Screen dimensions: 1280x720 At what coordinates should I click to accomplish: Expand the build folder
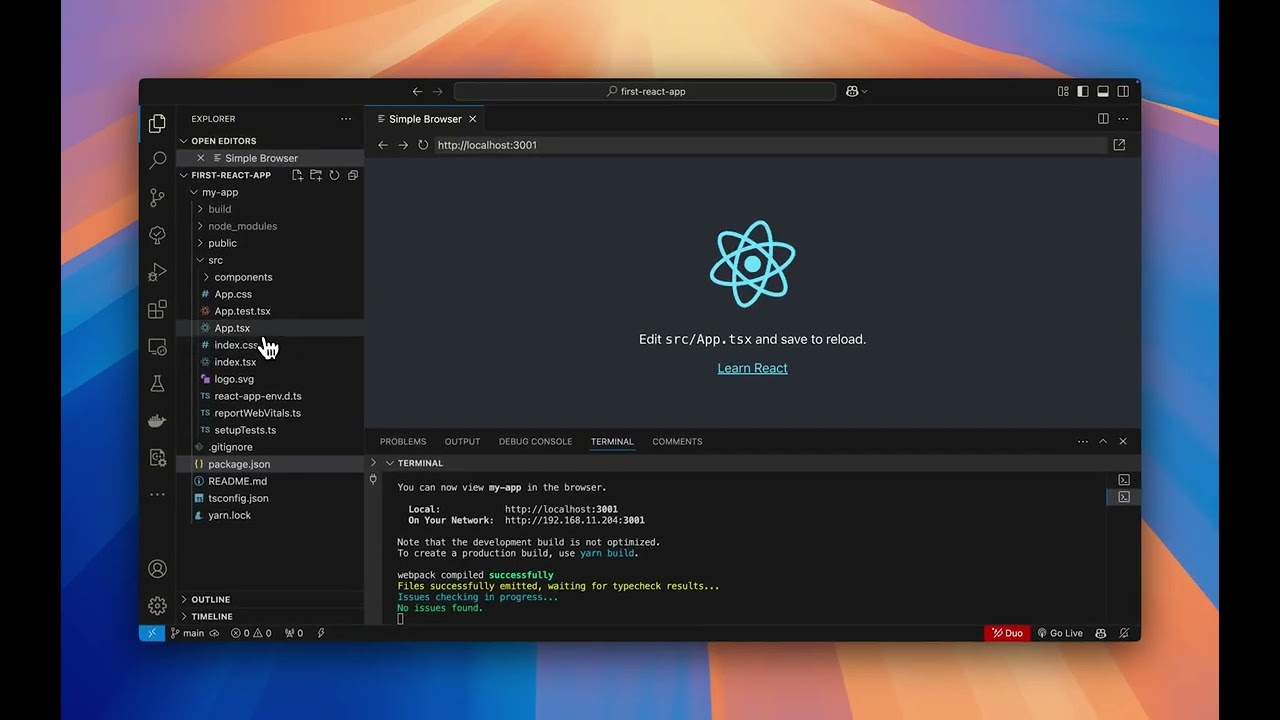point(200,209)
